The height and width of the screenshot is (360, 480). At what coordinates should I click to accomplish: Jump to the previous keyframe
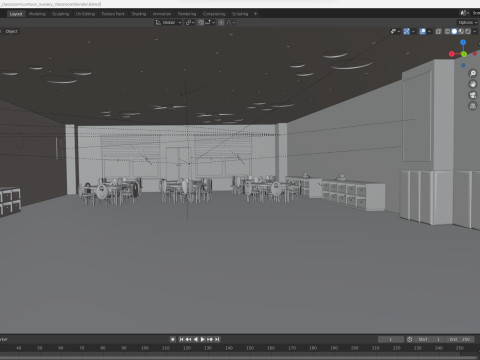188,339
